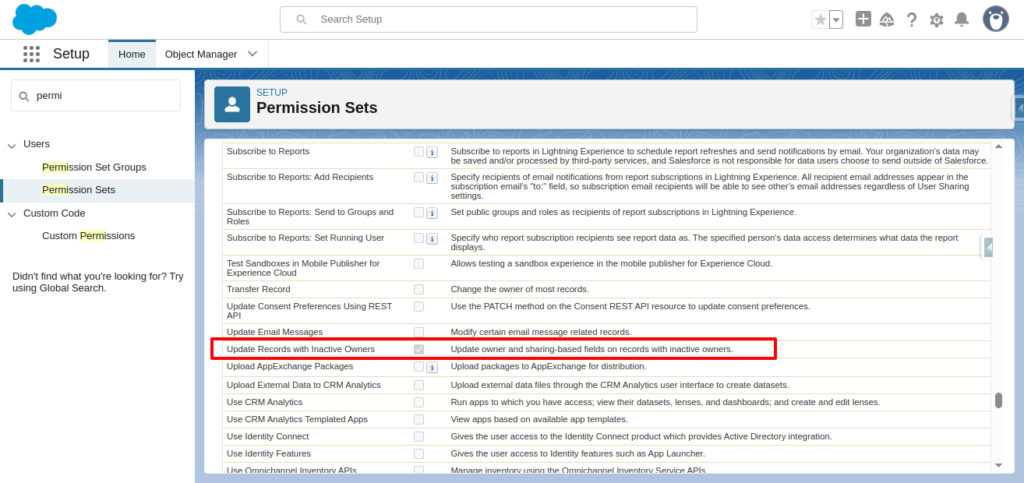Image resolution: width=1024 pixels, height=483 pixels.
Task: Click the search icon in Search Setup bar
Action: pos(301,20)
